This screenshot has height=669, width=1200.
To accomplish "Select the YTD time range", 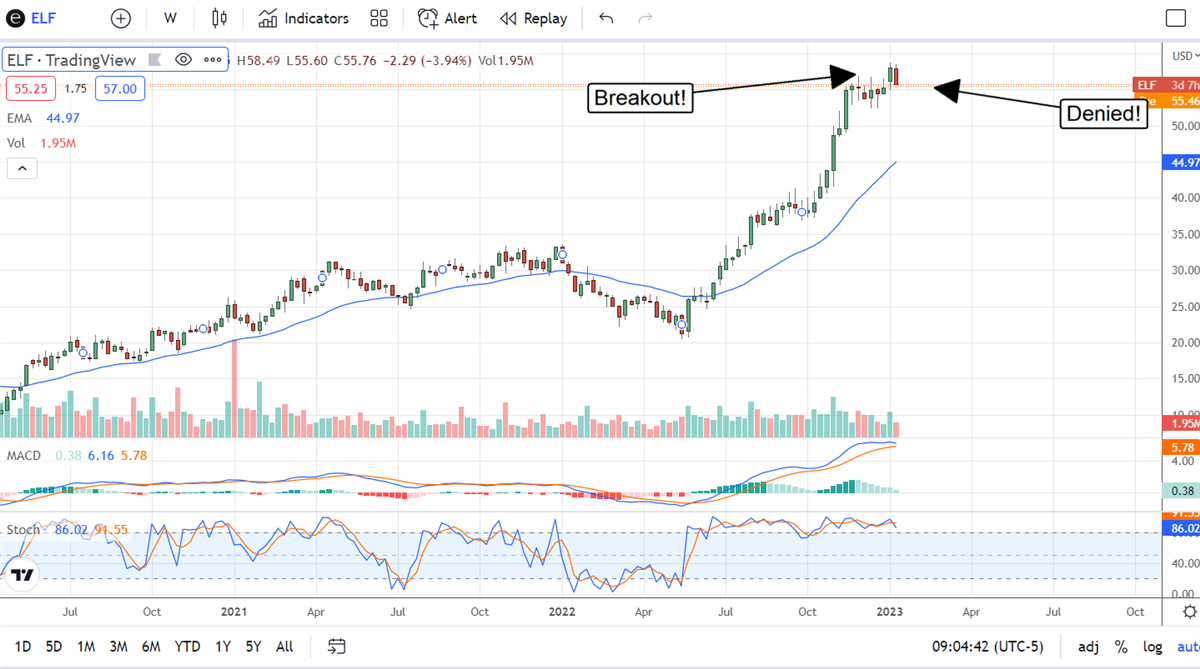I will pyautogui.click(x=187, y=646).
